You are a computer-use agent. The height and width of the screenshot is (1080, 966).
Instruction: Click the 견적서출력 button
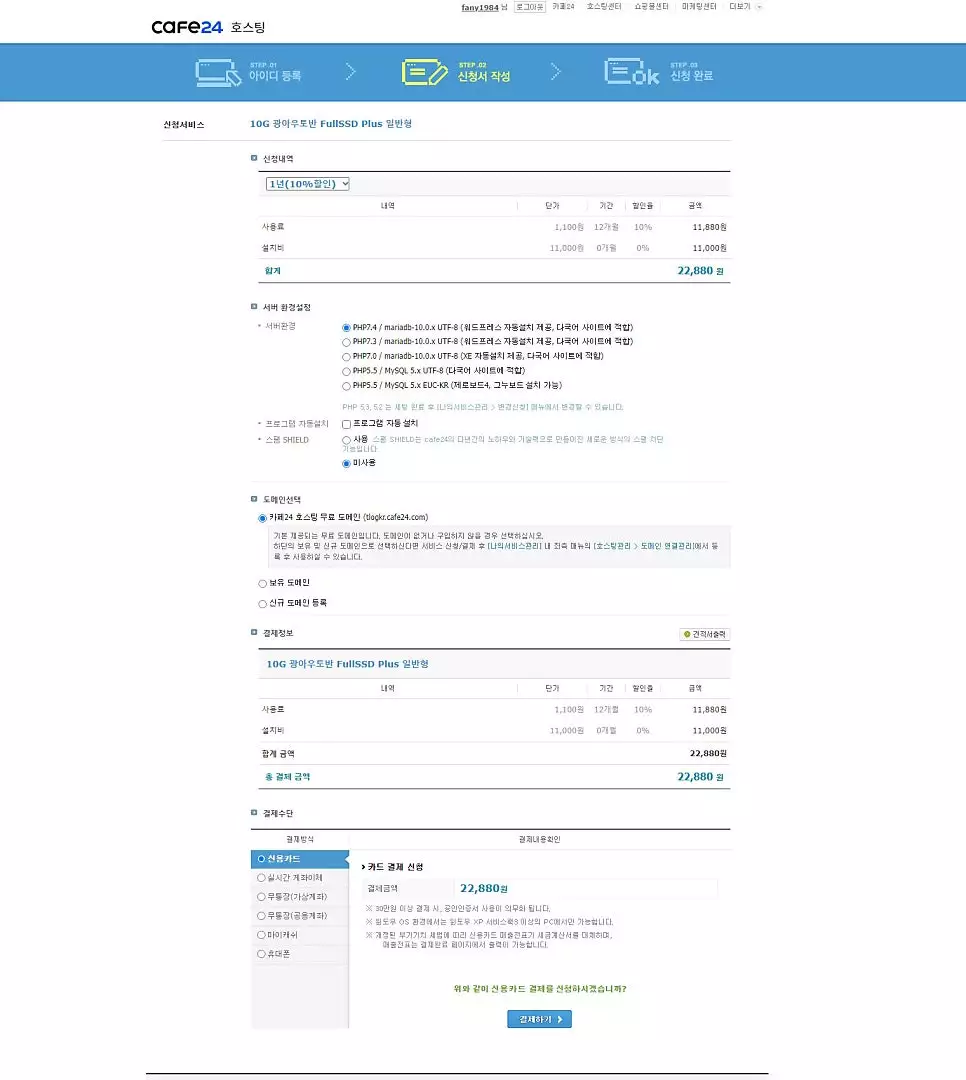pyautogui.click(x=705, y=634)
